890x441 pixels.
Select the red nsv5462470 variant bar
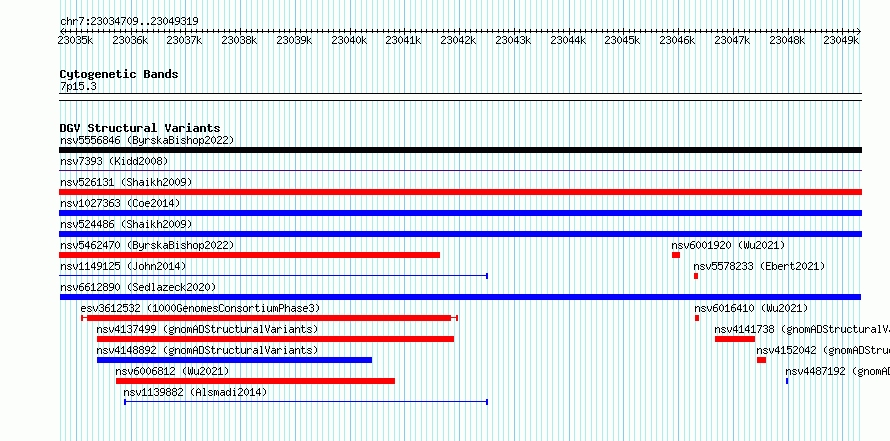coord(249,255)
